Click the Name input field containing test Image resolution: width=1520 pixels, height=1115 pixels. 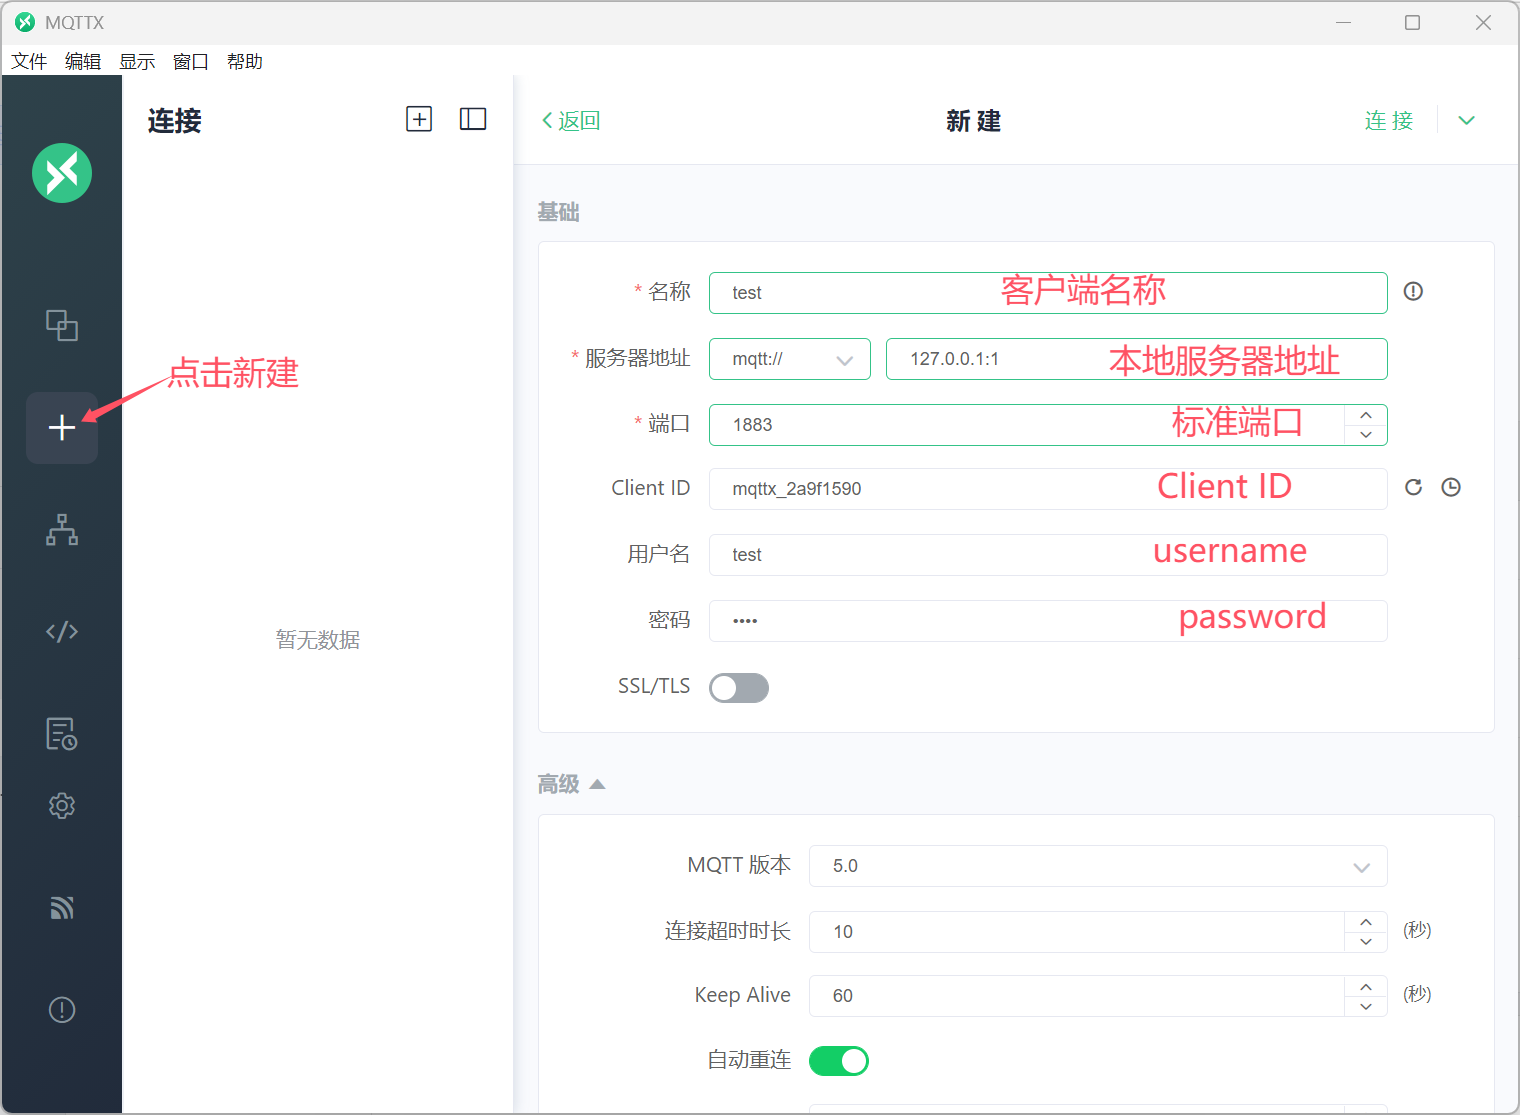[x=1048, y=293]
